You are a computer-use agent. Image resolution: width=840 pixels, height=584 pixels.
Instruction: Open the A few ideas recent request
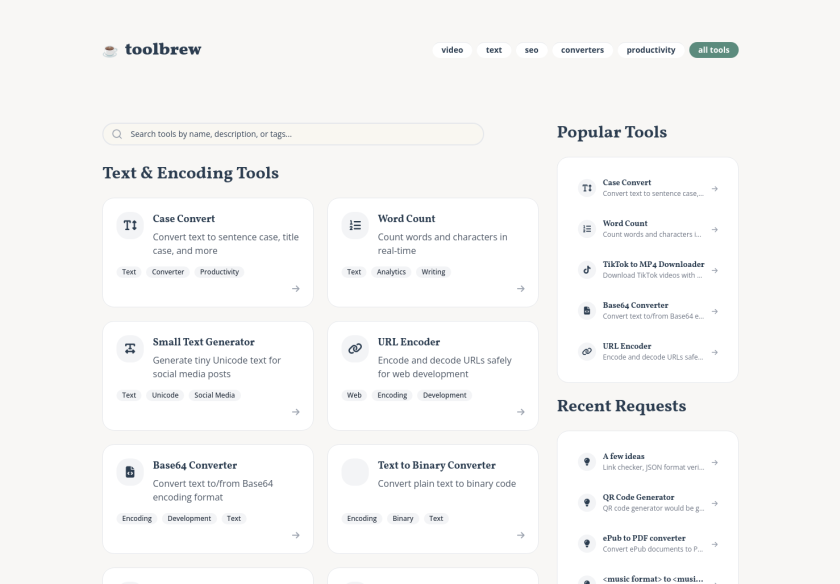[648, 461]
